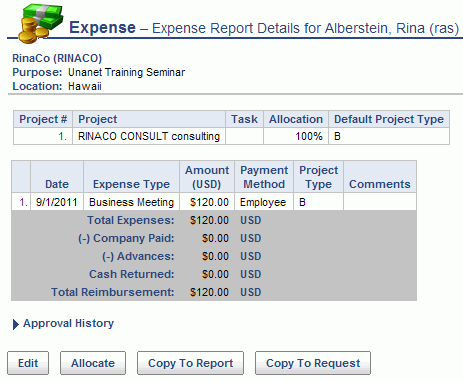Select the Default Project Type header

(x=389, y=119)
